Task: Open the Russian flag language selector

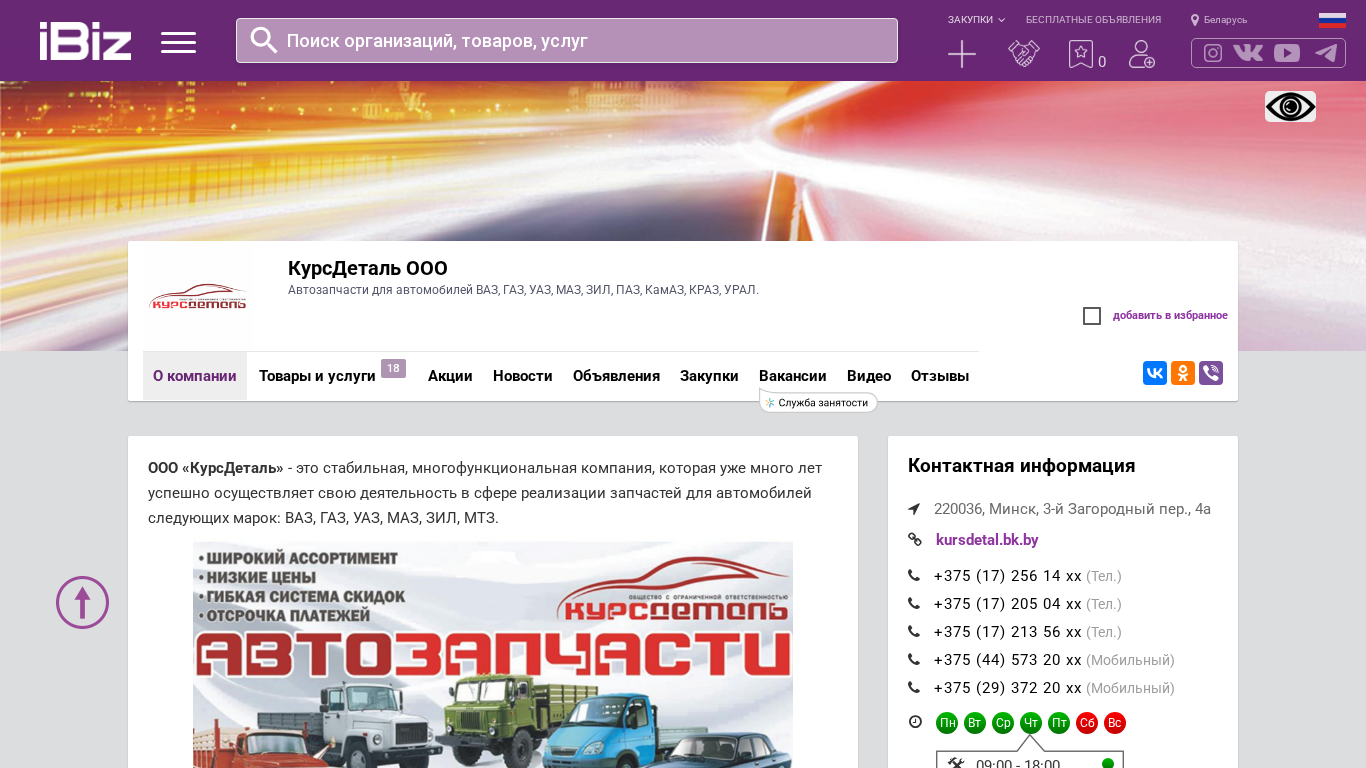Action: point(1332,20)
